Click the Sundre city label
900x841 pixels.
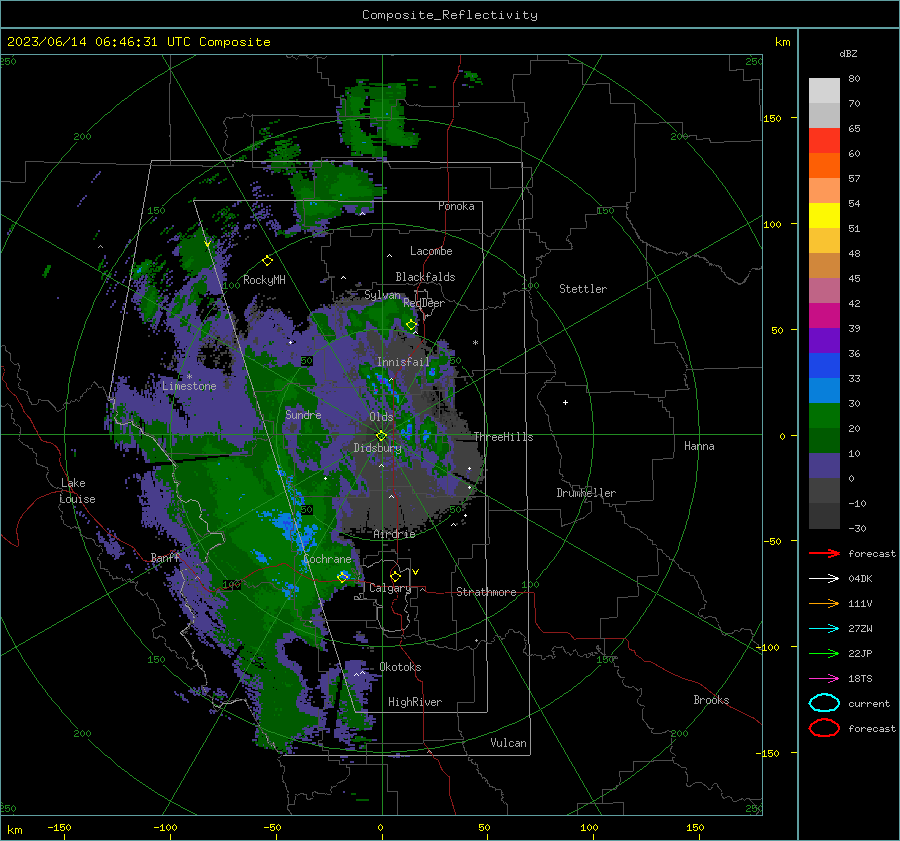tap(303, 414)
